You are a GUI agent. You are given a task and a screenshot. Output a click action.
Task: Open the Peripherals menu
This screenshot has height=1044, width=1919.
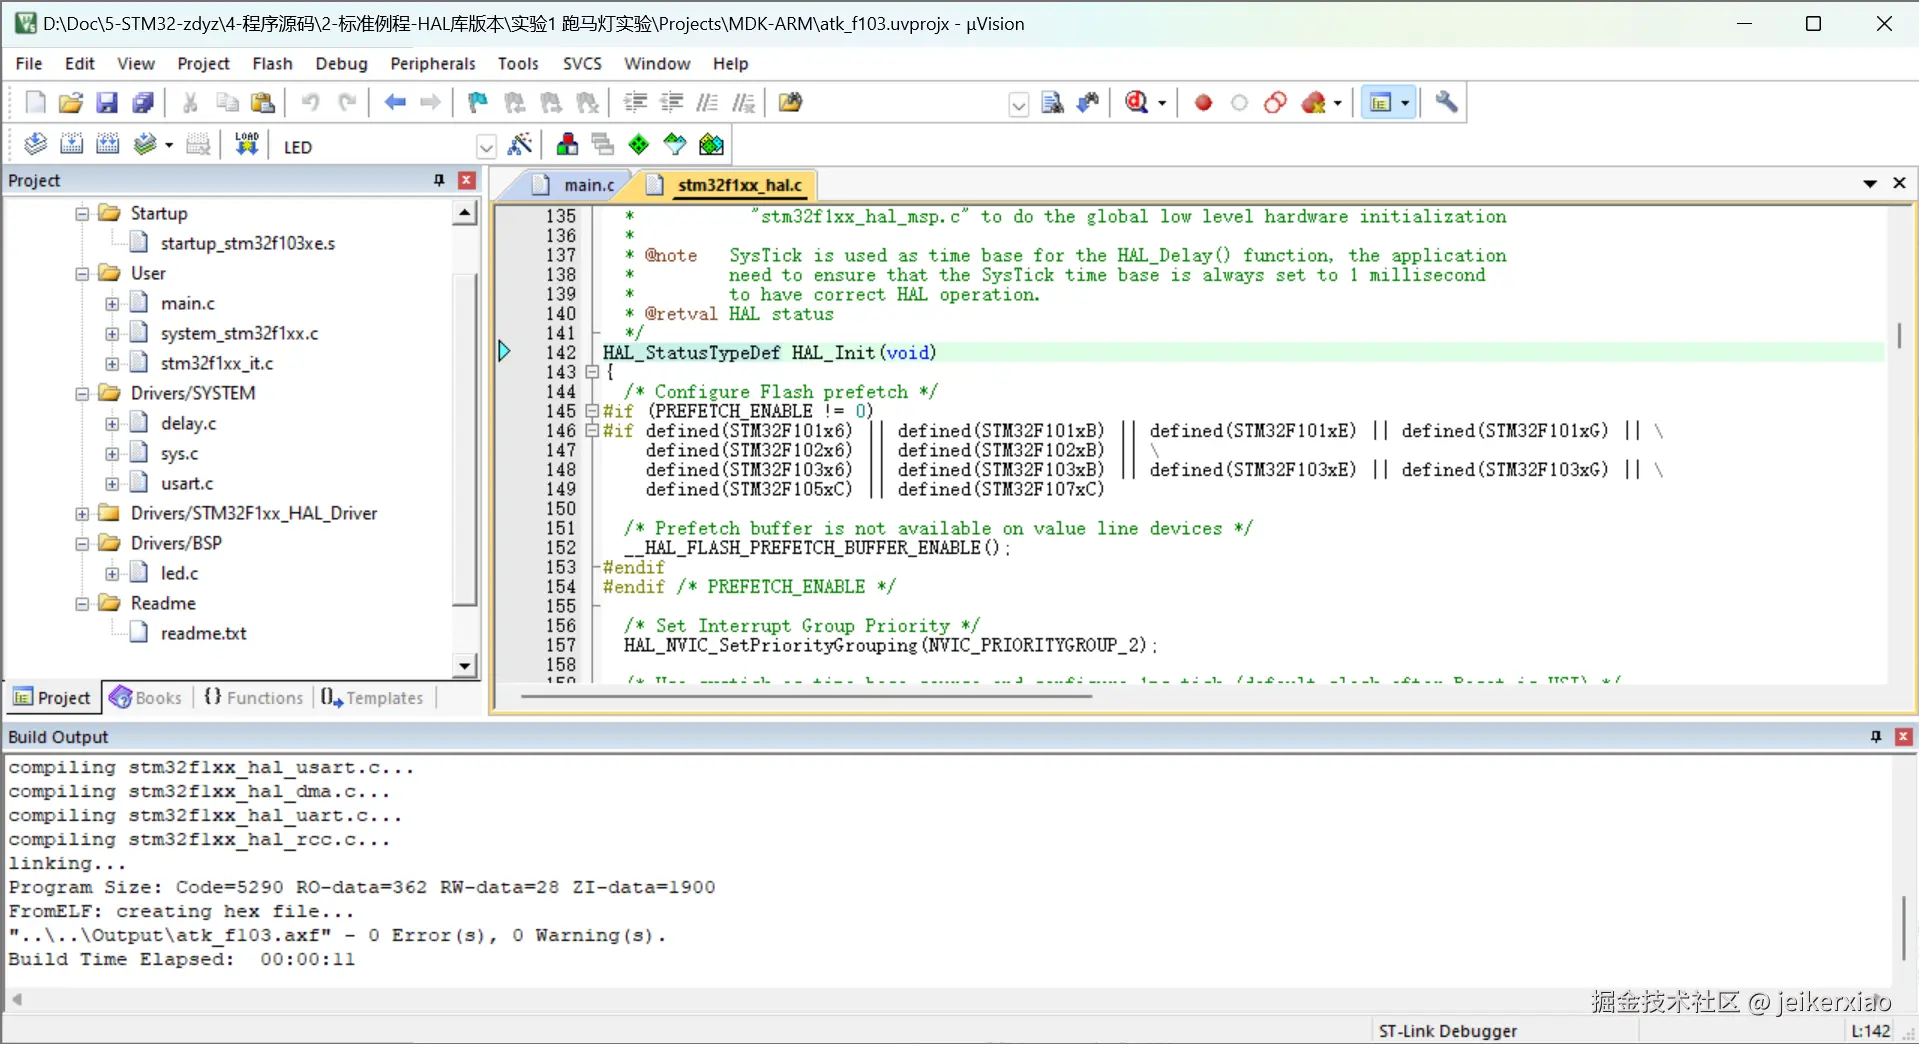[x=432, y=64]
